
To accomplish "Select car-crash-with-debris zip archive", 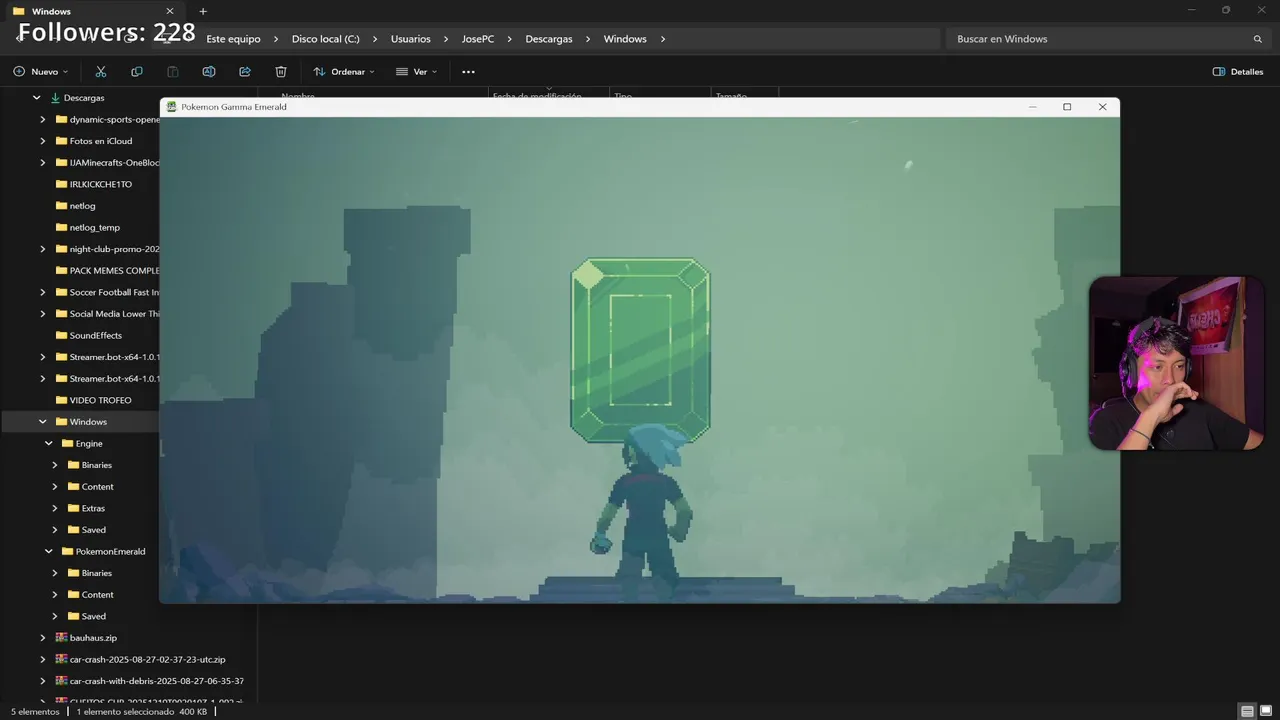I will point(156,681).
